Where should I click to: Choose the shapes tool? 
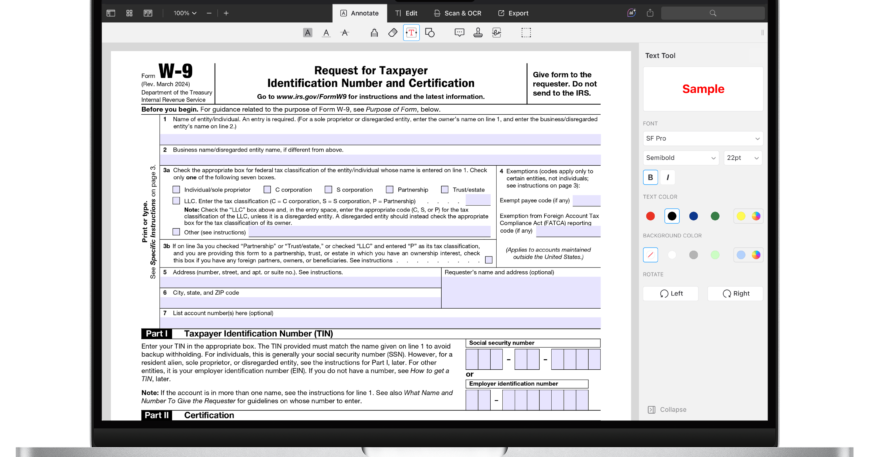click(430, 33)
